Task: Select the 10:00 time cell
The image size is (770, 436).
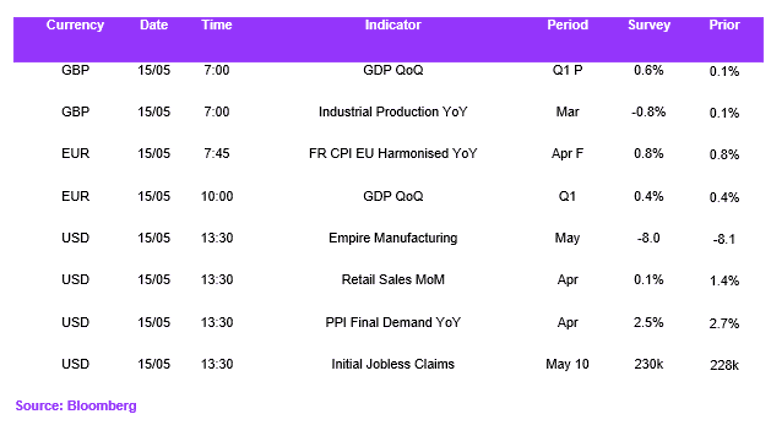Action: pyautogui.click(x=217, y=196)
